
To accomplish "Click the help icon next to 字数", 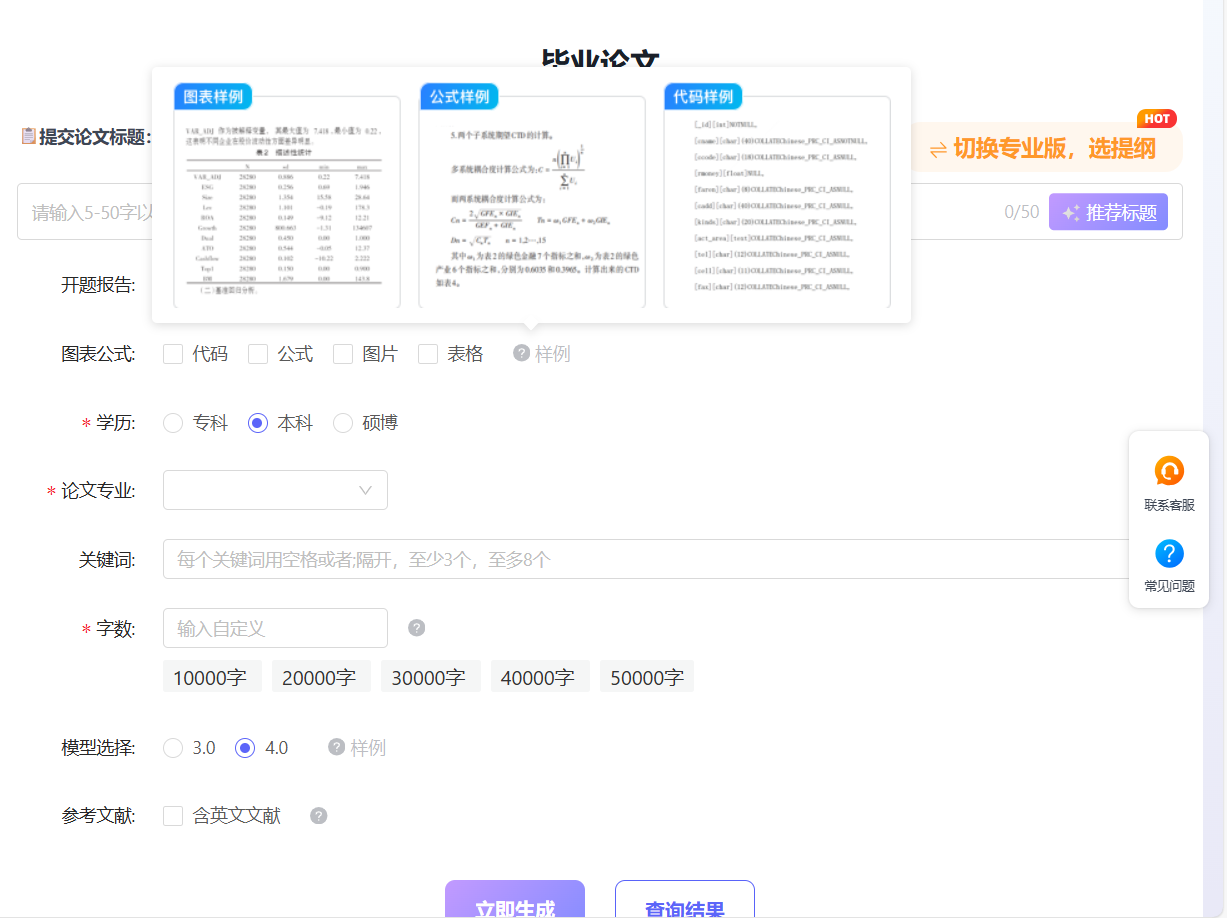I will [x=416, y=628].
